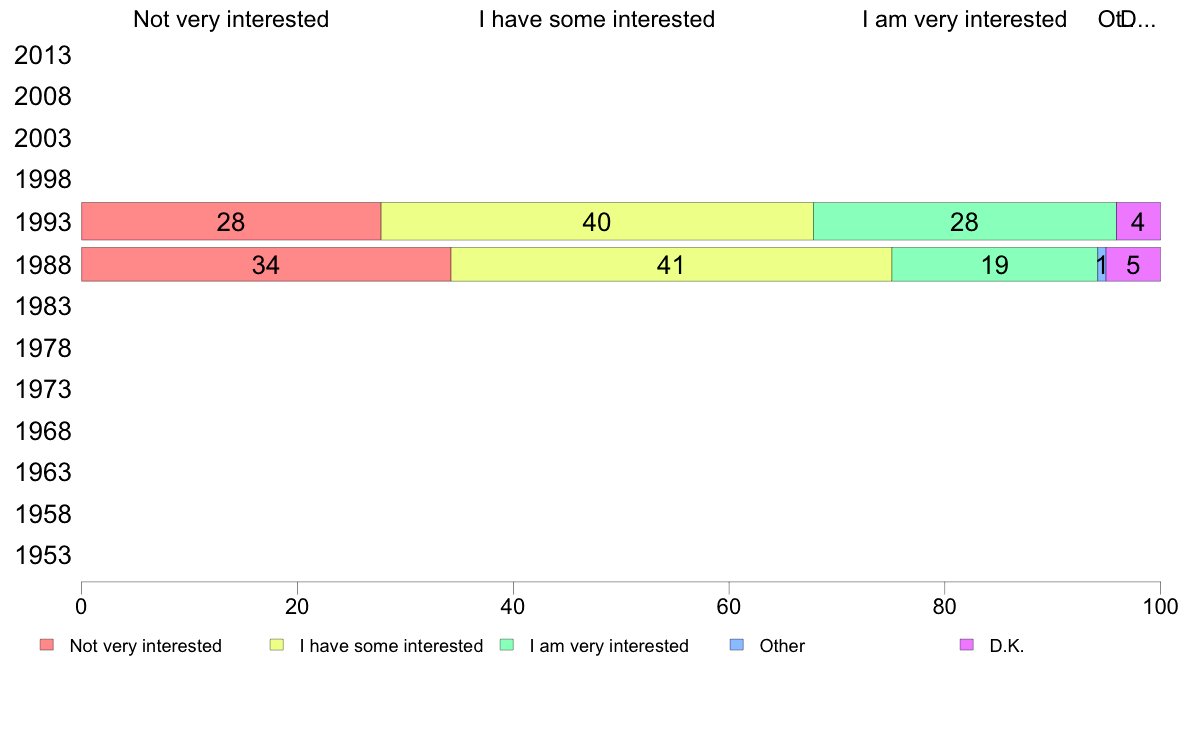The image size is (1188, 736).
Task: Click the Other legend text label
Action: coord(782,646)
